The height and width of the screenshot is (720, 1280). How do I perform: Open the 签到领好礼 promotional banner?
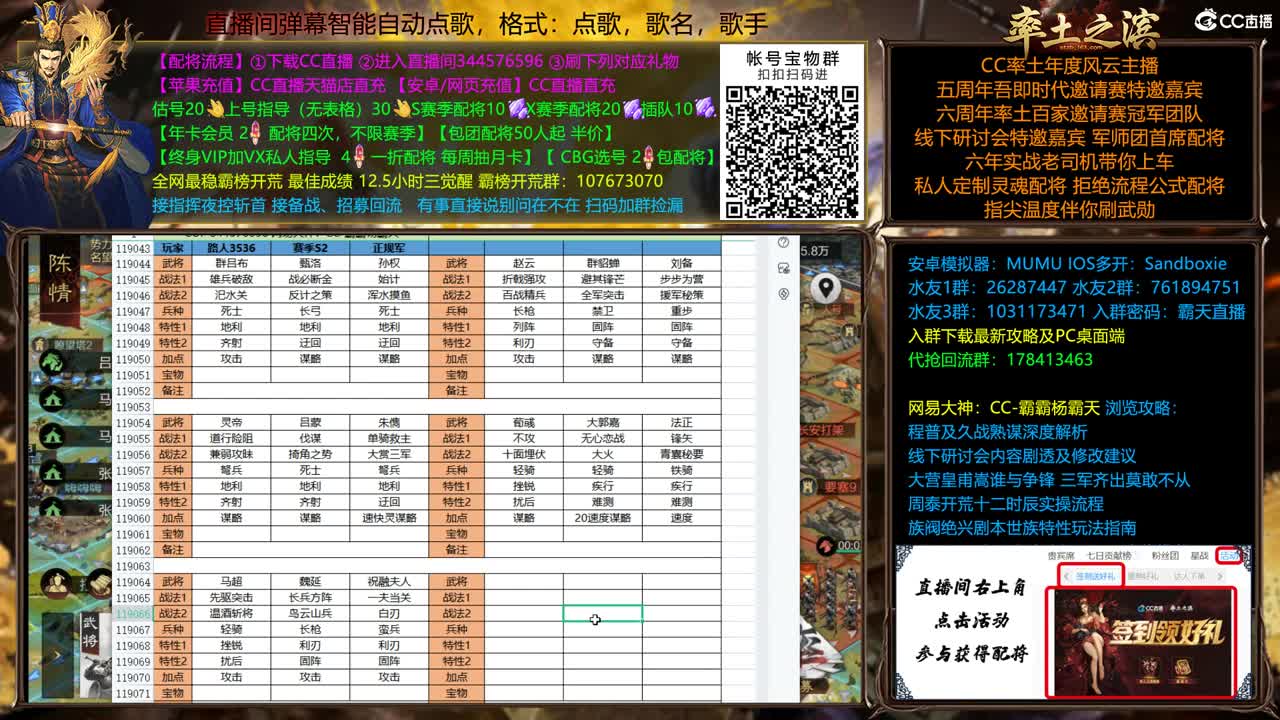[x=1141, y=641]
